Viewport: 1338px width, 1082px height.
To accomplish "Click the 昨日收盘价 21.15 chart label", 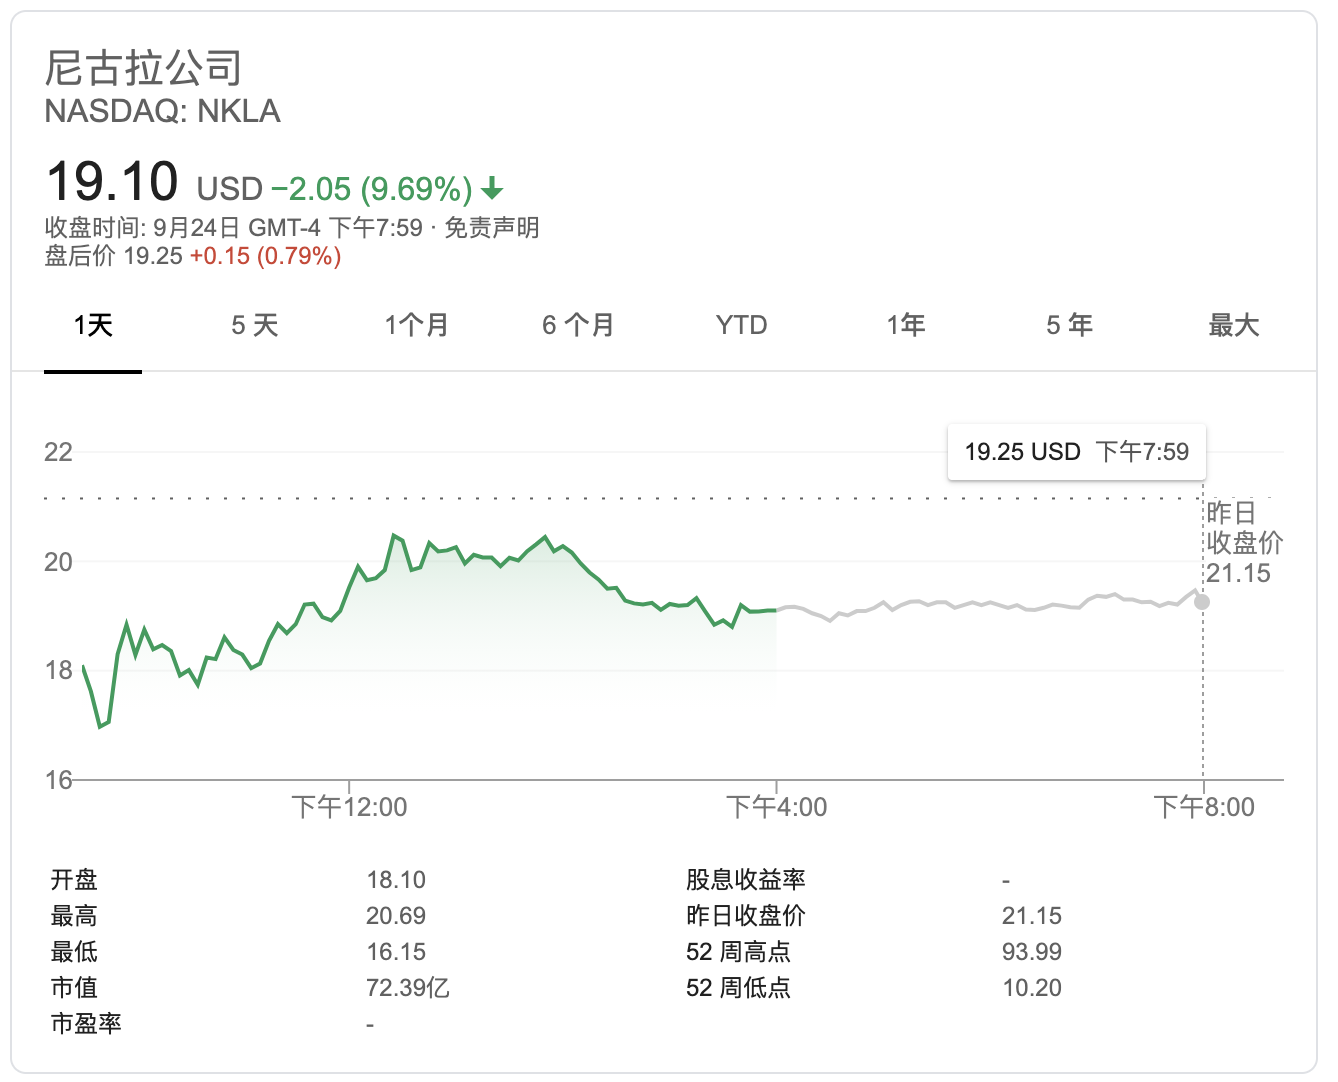I will (x=1243, y=543).
